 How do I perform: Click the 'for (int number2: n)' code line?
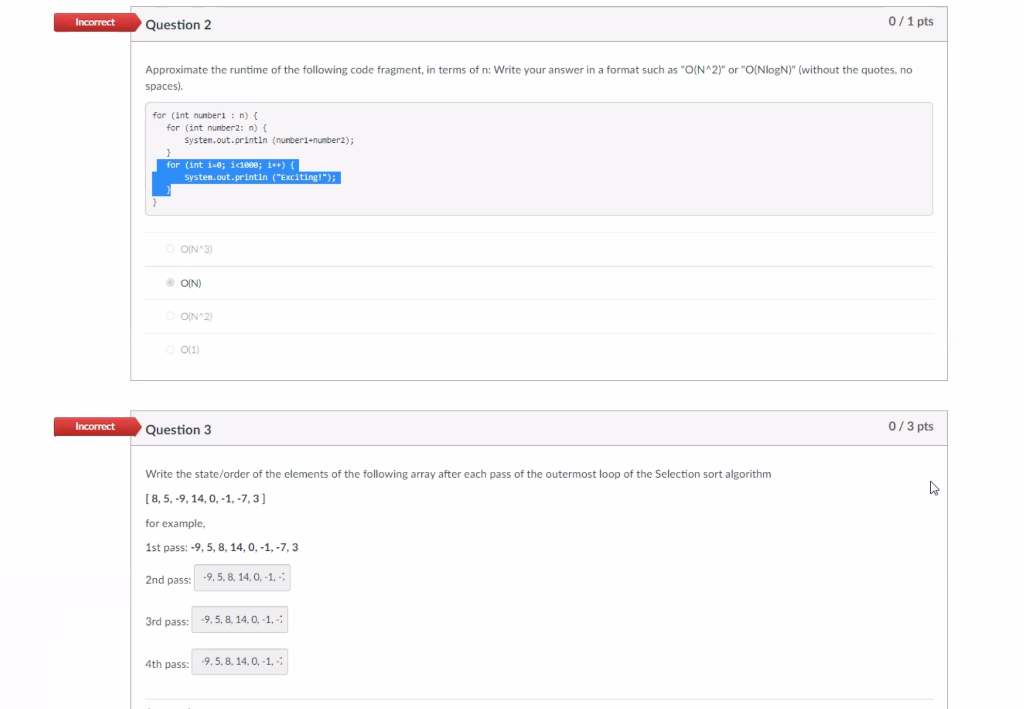click(x=217, y=128)
